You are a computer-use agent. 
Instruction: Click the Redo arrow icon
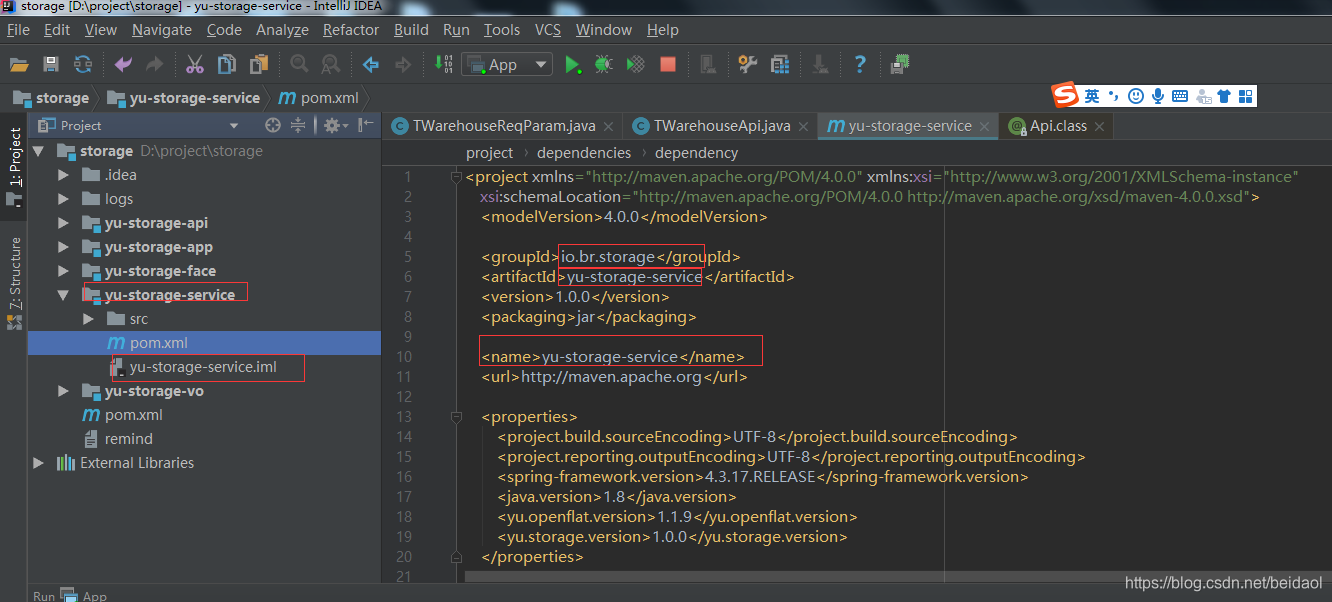coord(154,65)
